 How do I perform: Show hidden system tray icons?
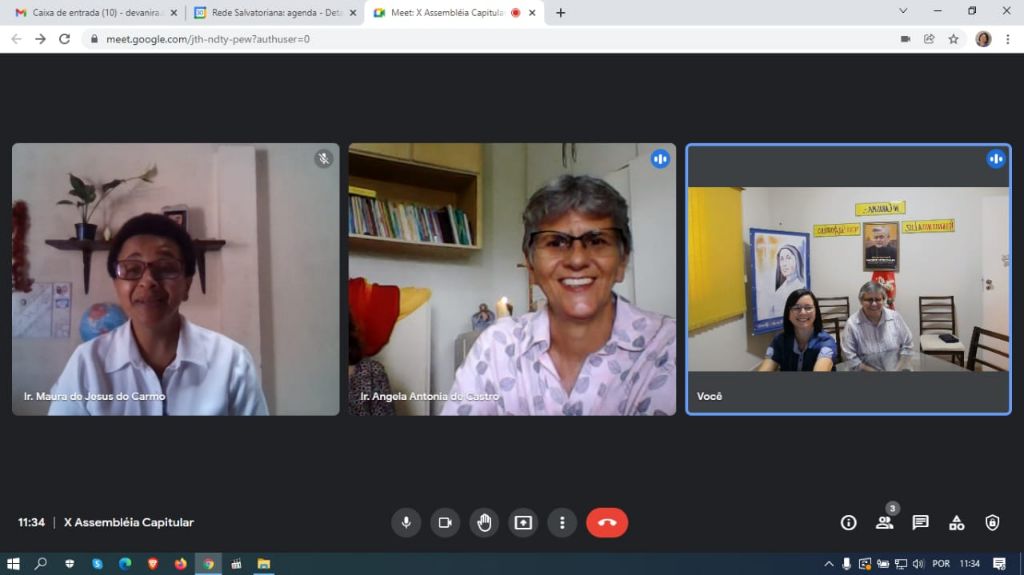point(828,564)
